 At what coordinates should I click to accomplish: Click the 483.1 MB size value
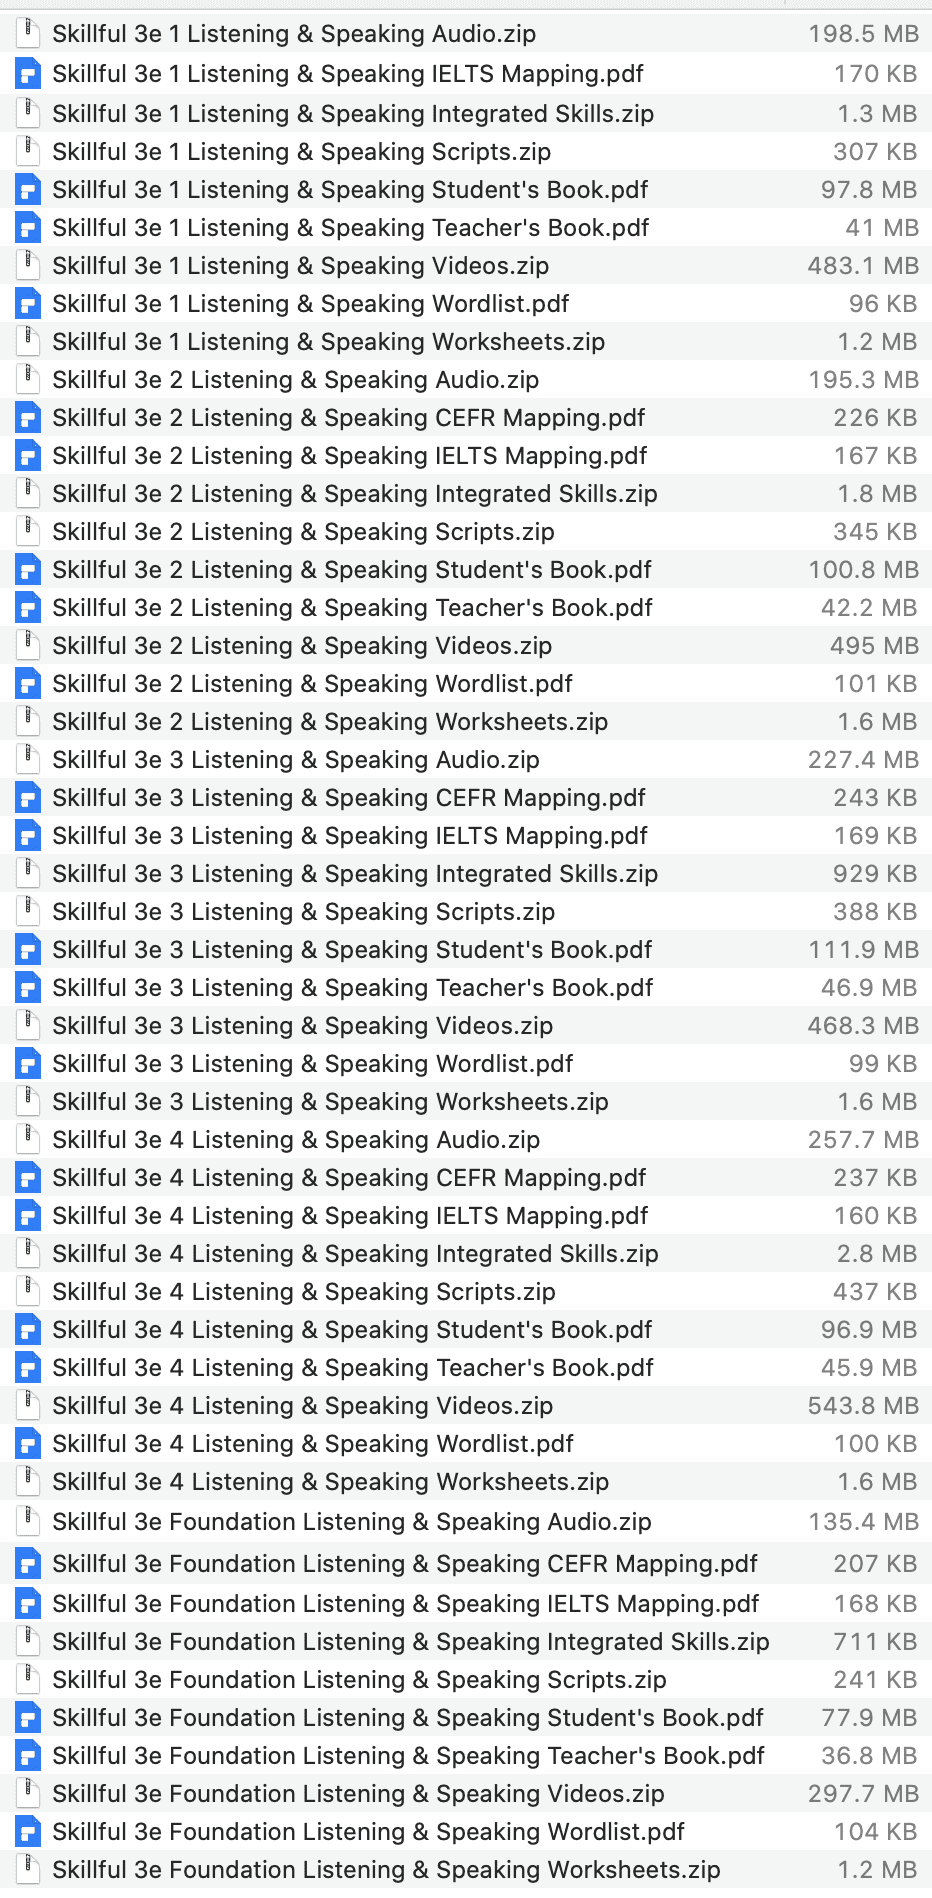click(x=863, y=266)
